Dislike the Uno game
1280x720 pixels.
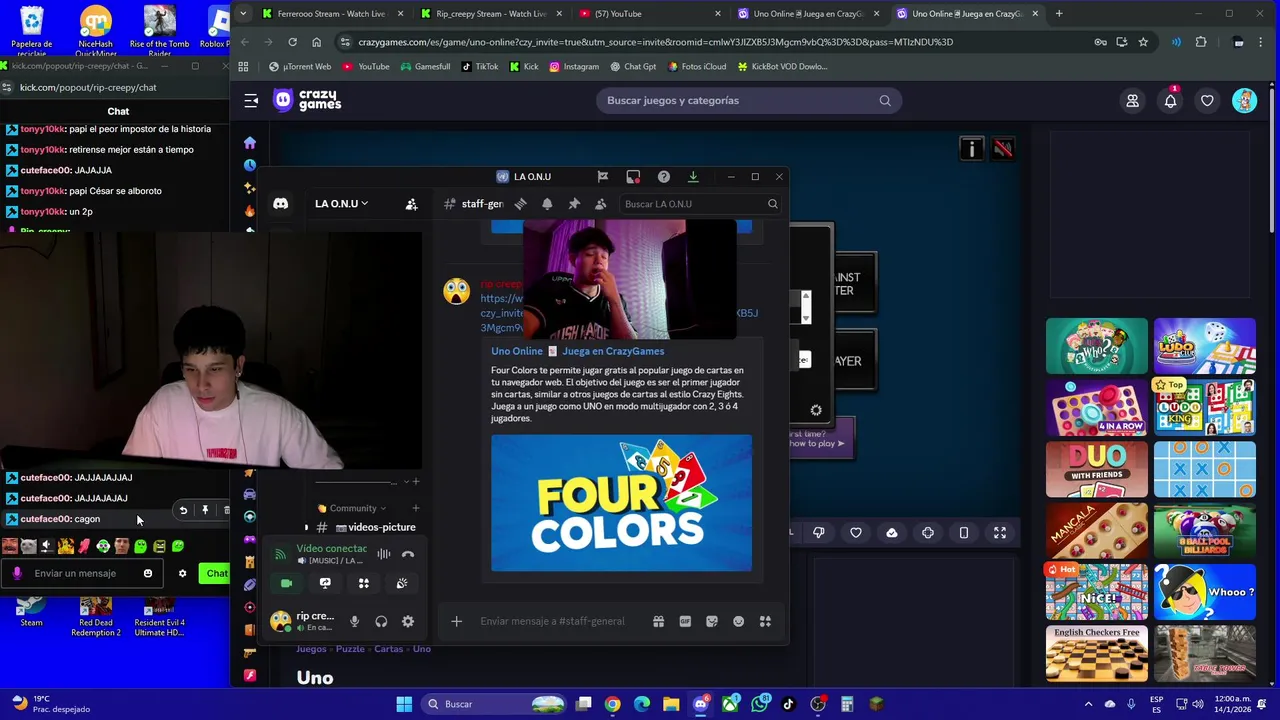[819, 533]
